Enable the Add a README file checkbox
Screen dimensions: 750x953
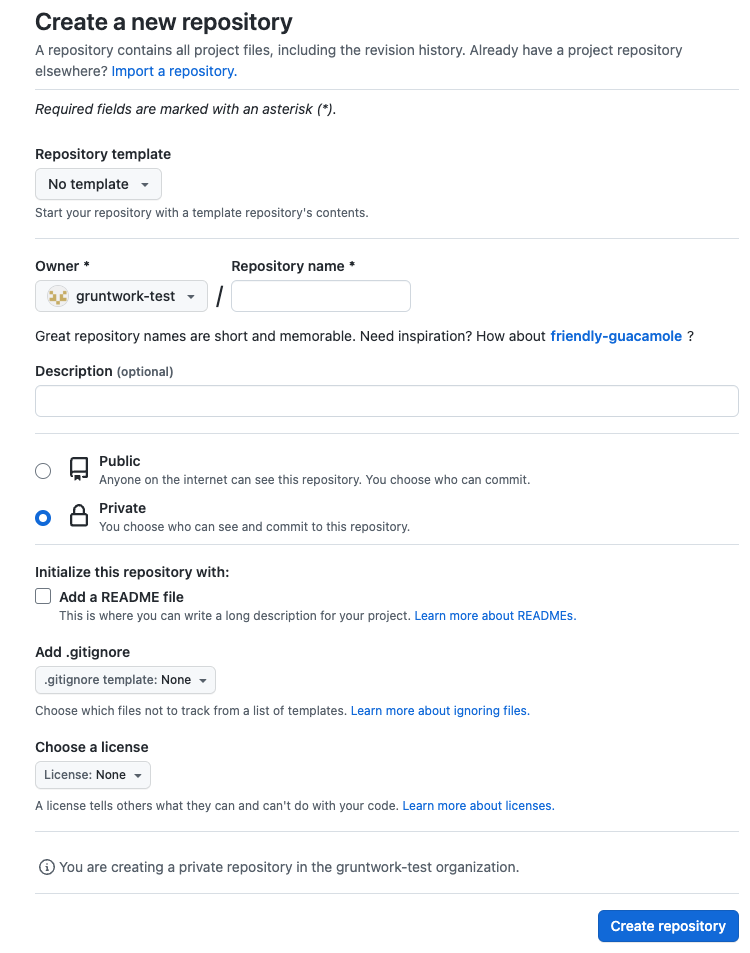43,595
